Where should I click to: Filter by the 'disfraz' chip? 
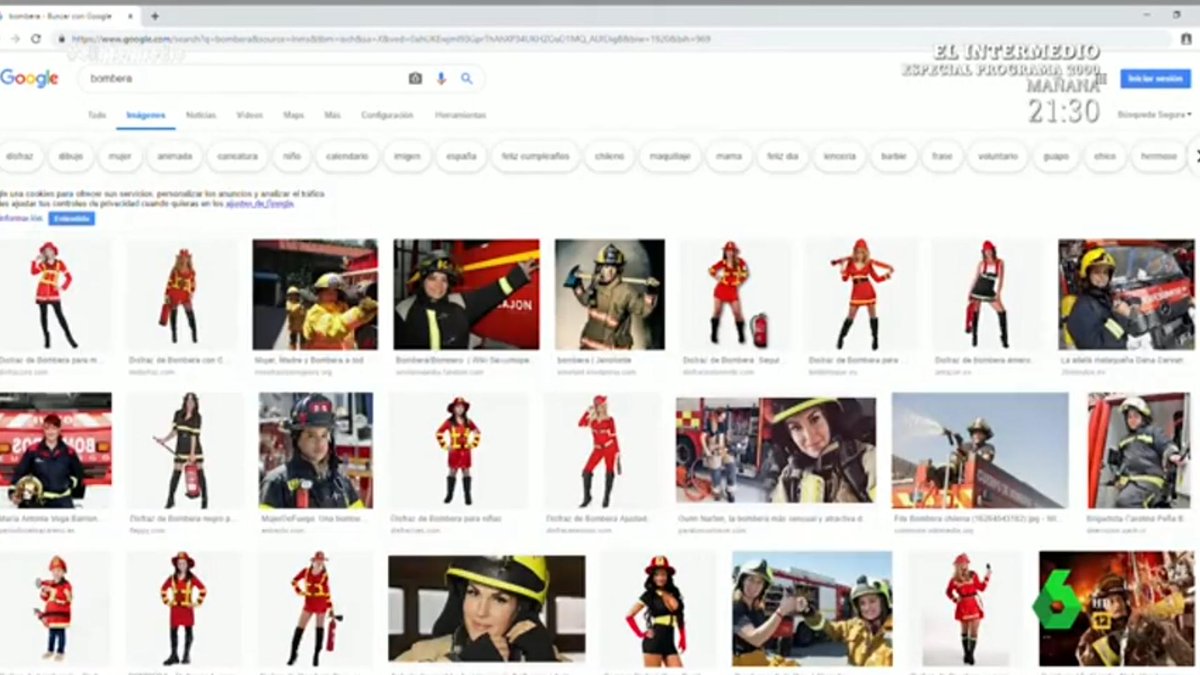pos(19,156)
